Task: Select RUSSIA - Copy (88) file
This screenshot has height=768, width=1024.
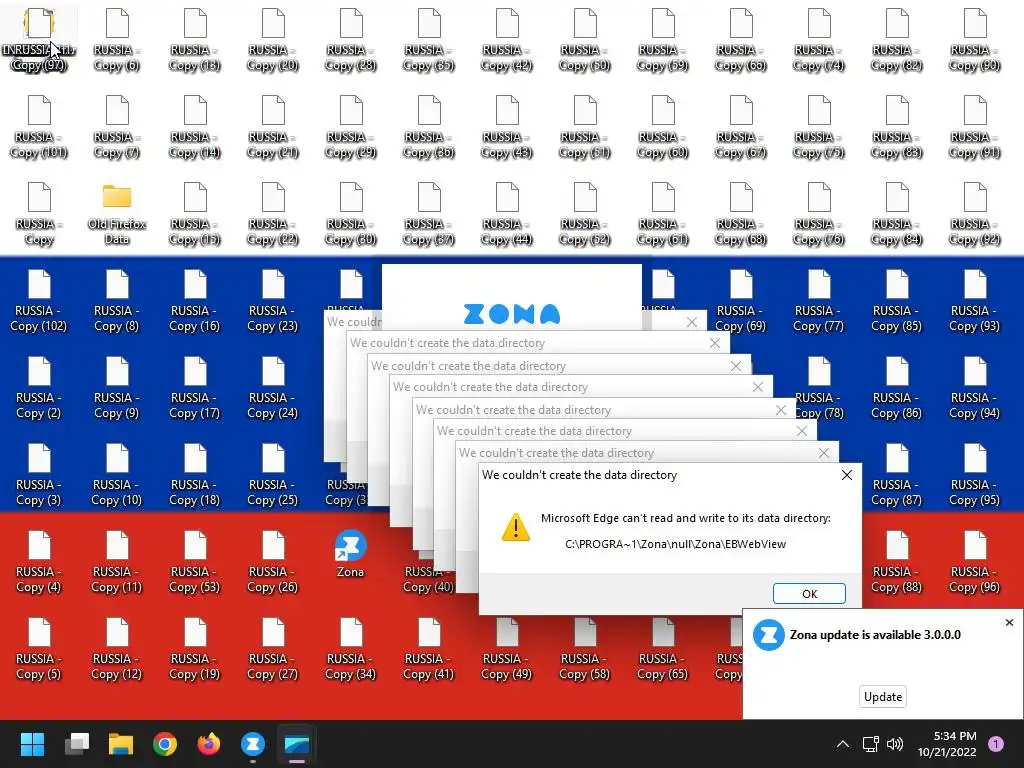Action: pyautogui.click(x=897, y=562)
